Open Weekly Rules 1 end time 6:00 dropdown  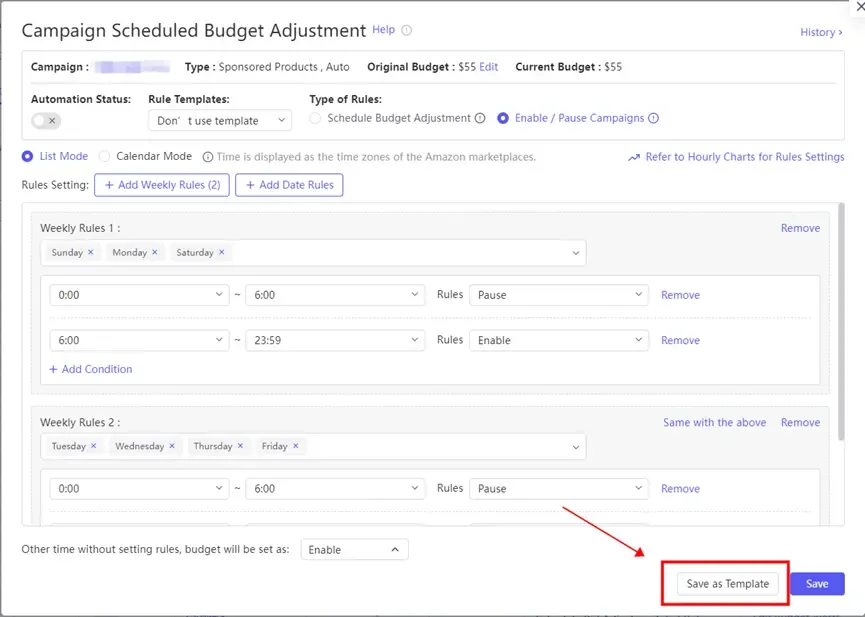(x=335, y=295)
